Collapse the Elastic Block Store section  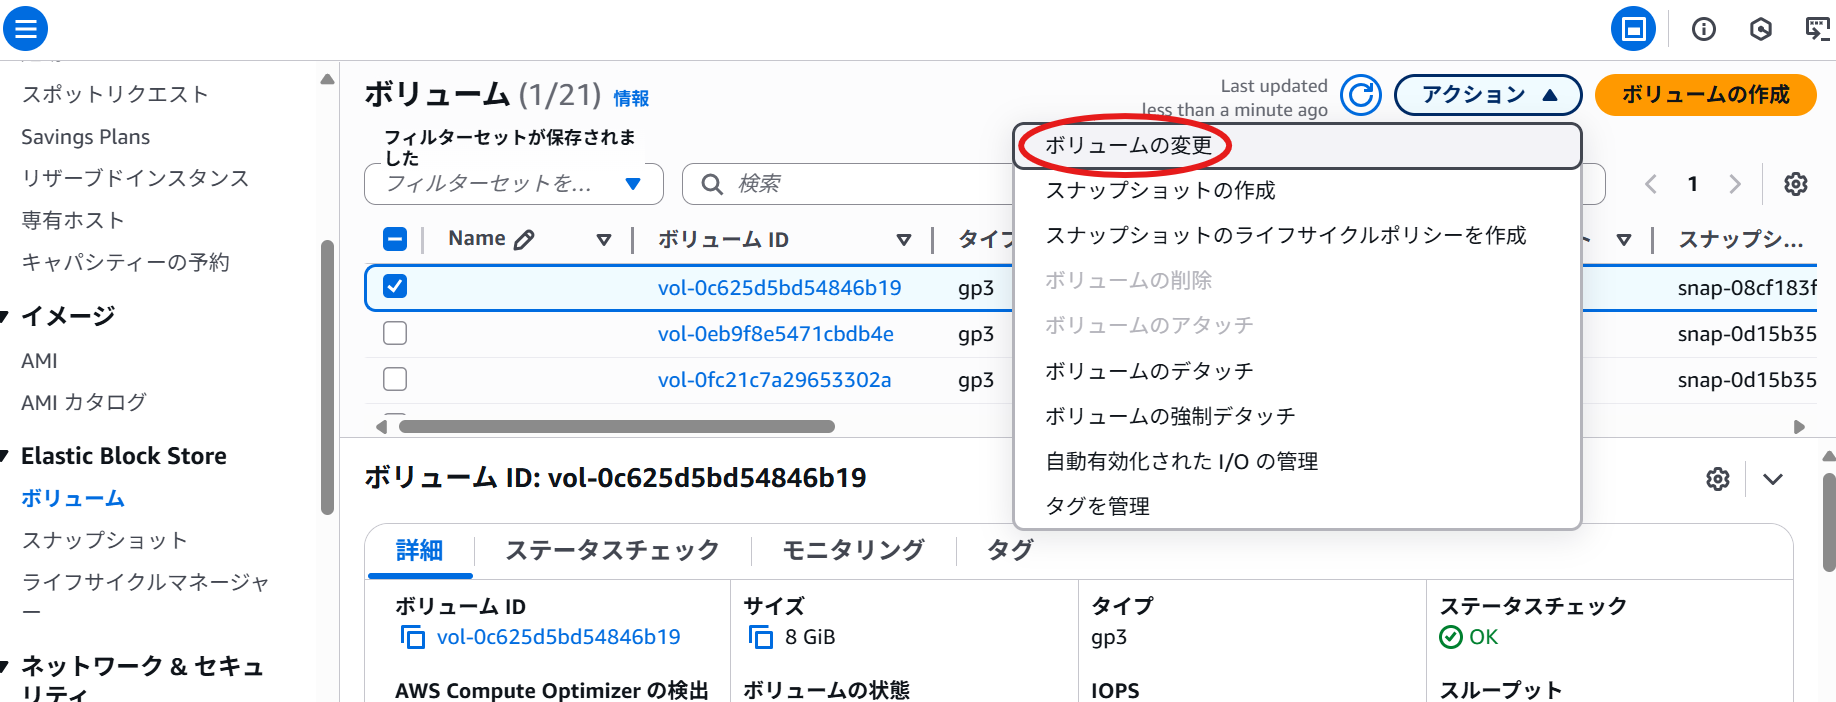(x=4, y=457)
